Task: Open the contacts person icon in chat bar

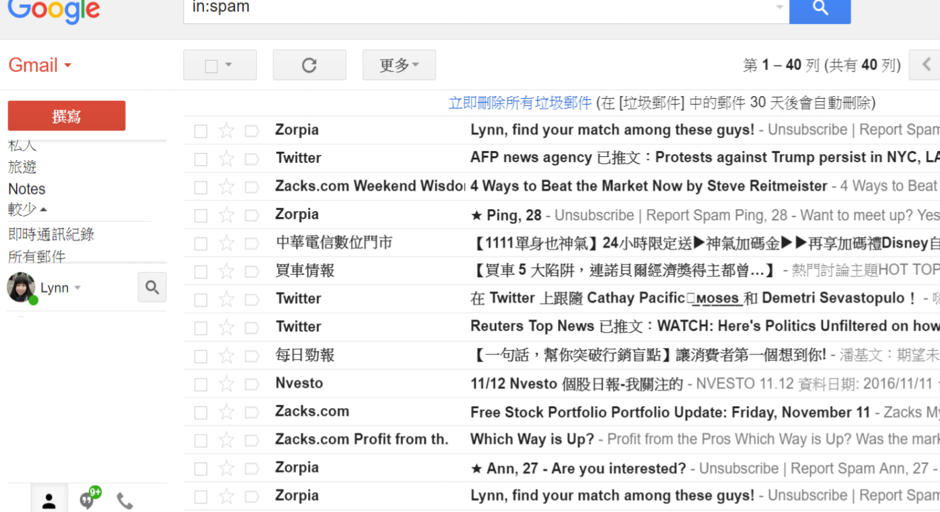Action: coord(49,501)
